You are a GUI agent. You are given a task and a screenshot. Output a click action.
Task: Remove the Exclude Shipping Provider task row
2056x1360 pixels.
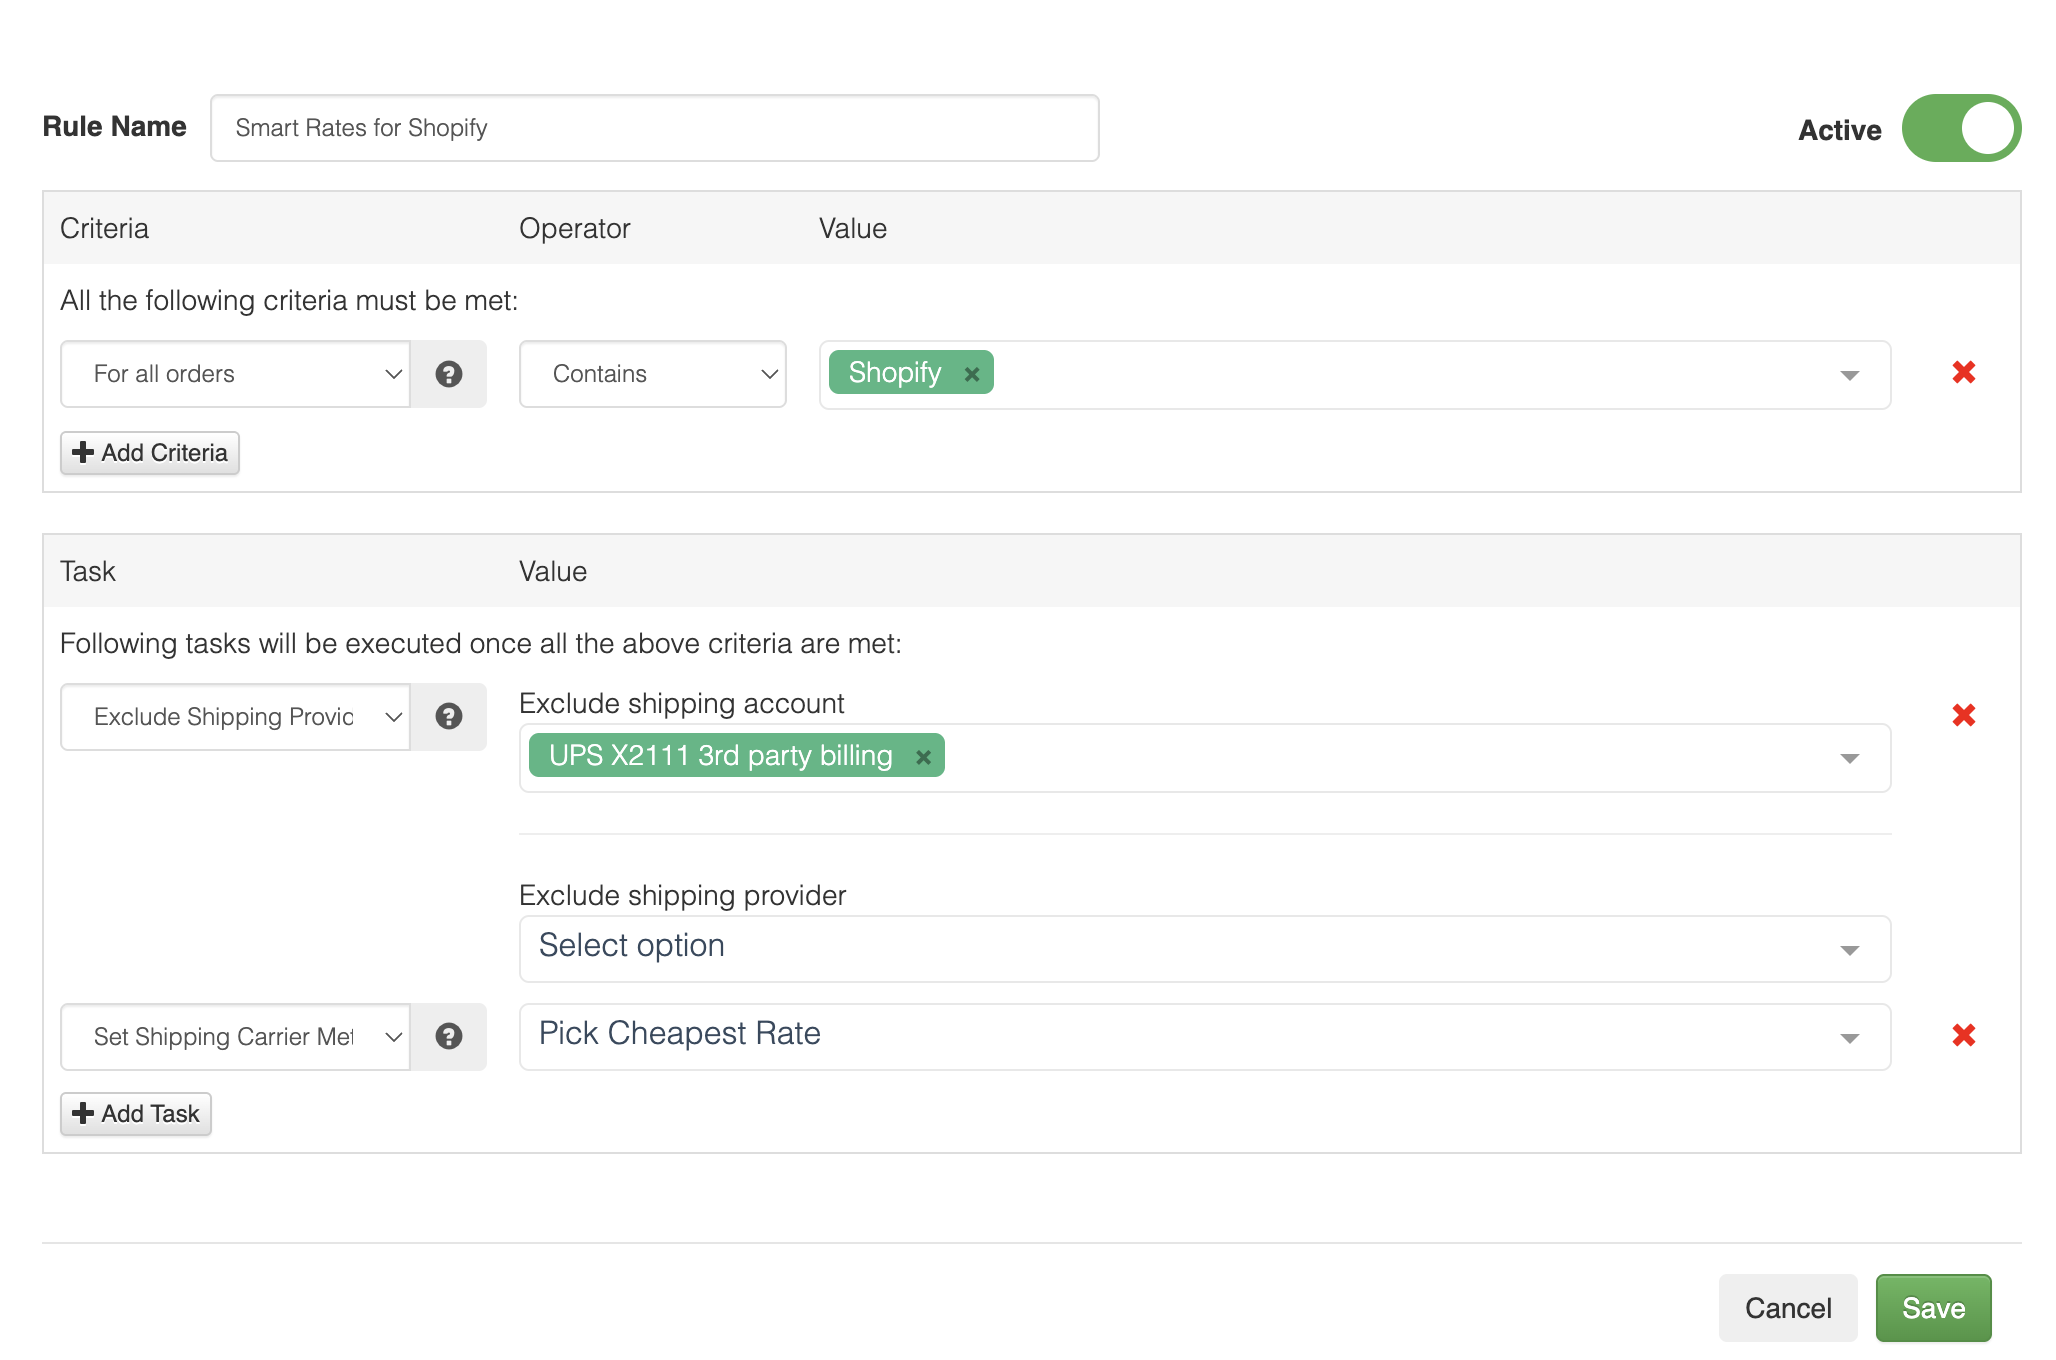point(1963,715)
